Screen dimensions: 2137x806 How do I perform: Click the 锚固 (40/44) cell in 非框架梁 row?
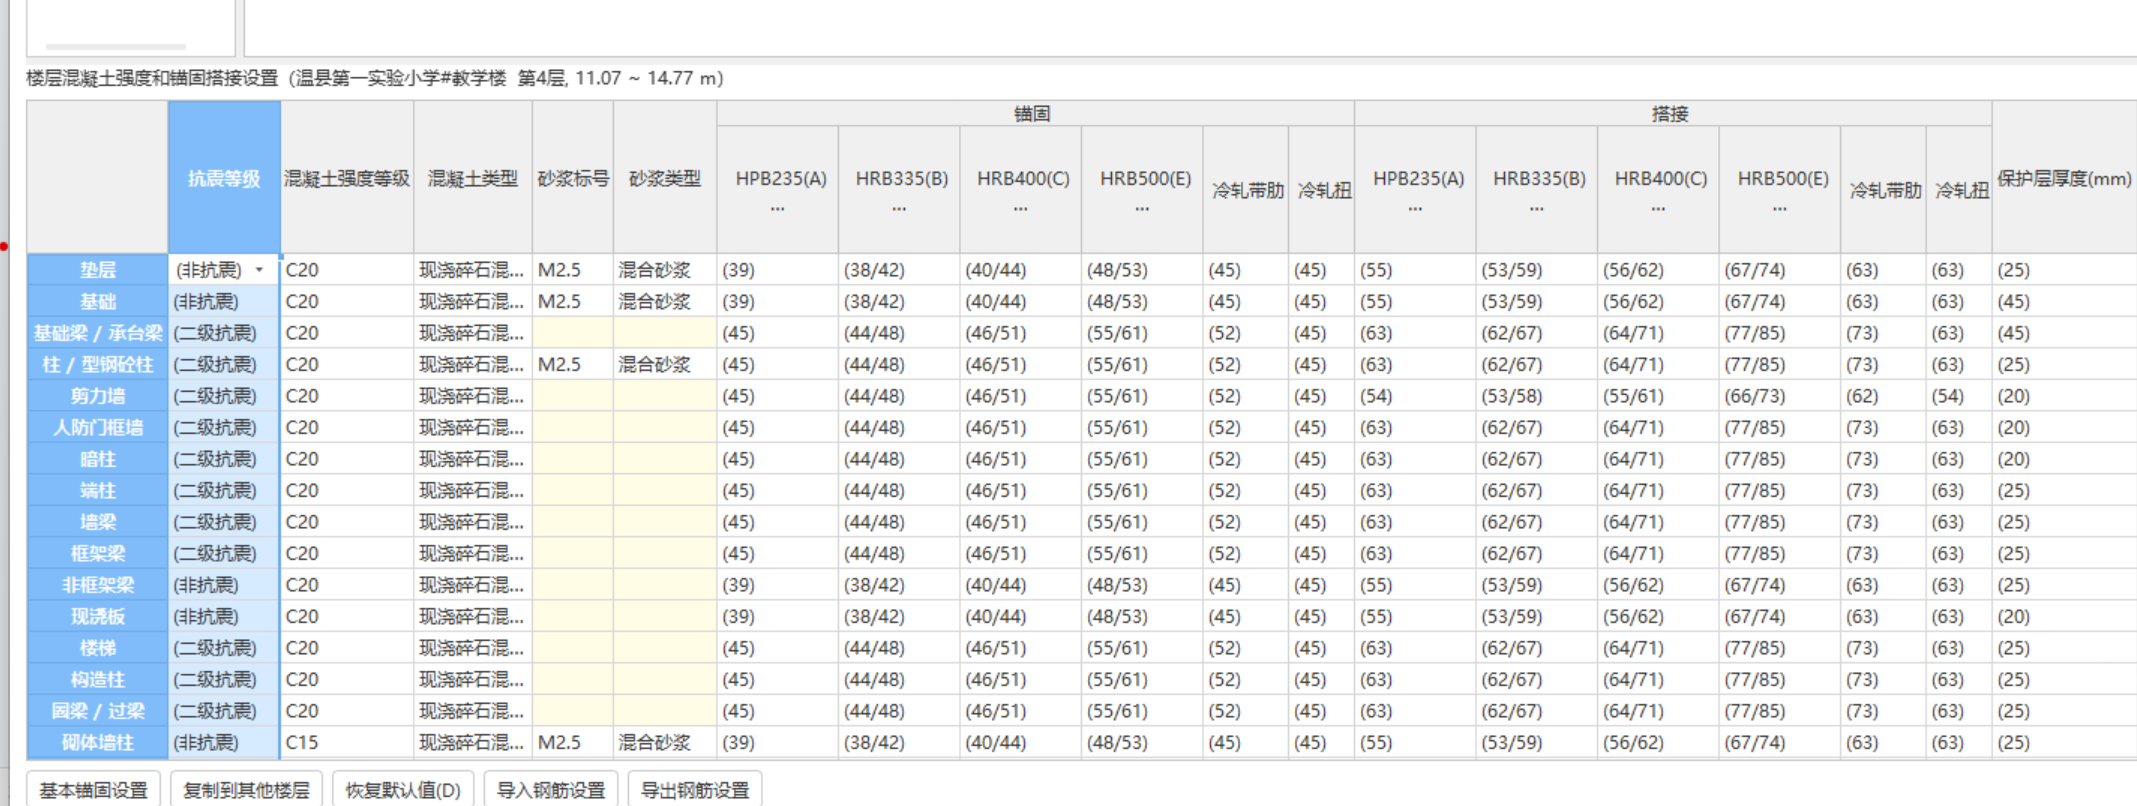1020,585
